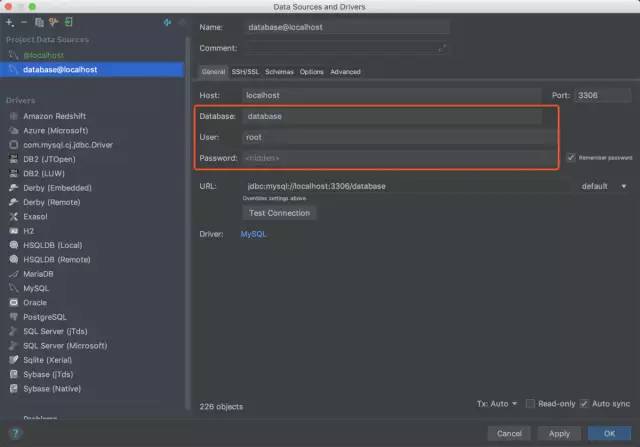Enable the Read-only checkbox
This screenshot has width=640, height=447.
531,404
